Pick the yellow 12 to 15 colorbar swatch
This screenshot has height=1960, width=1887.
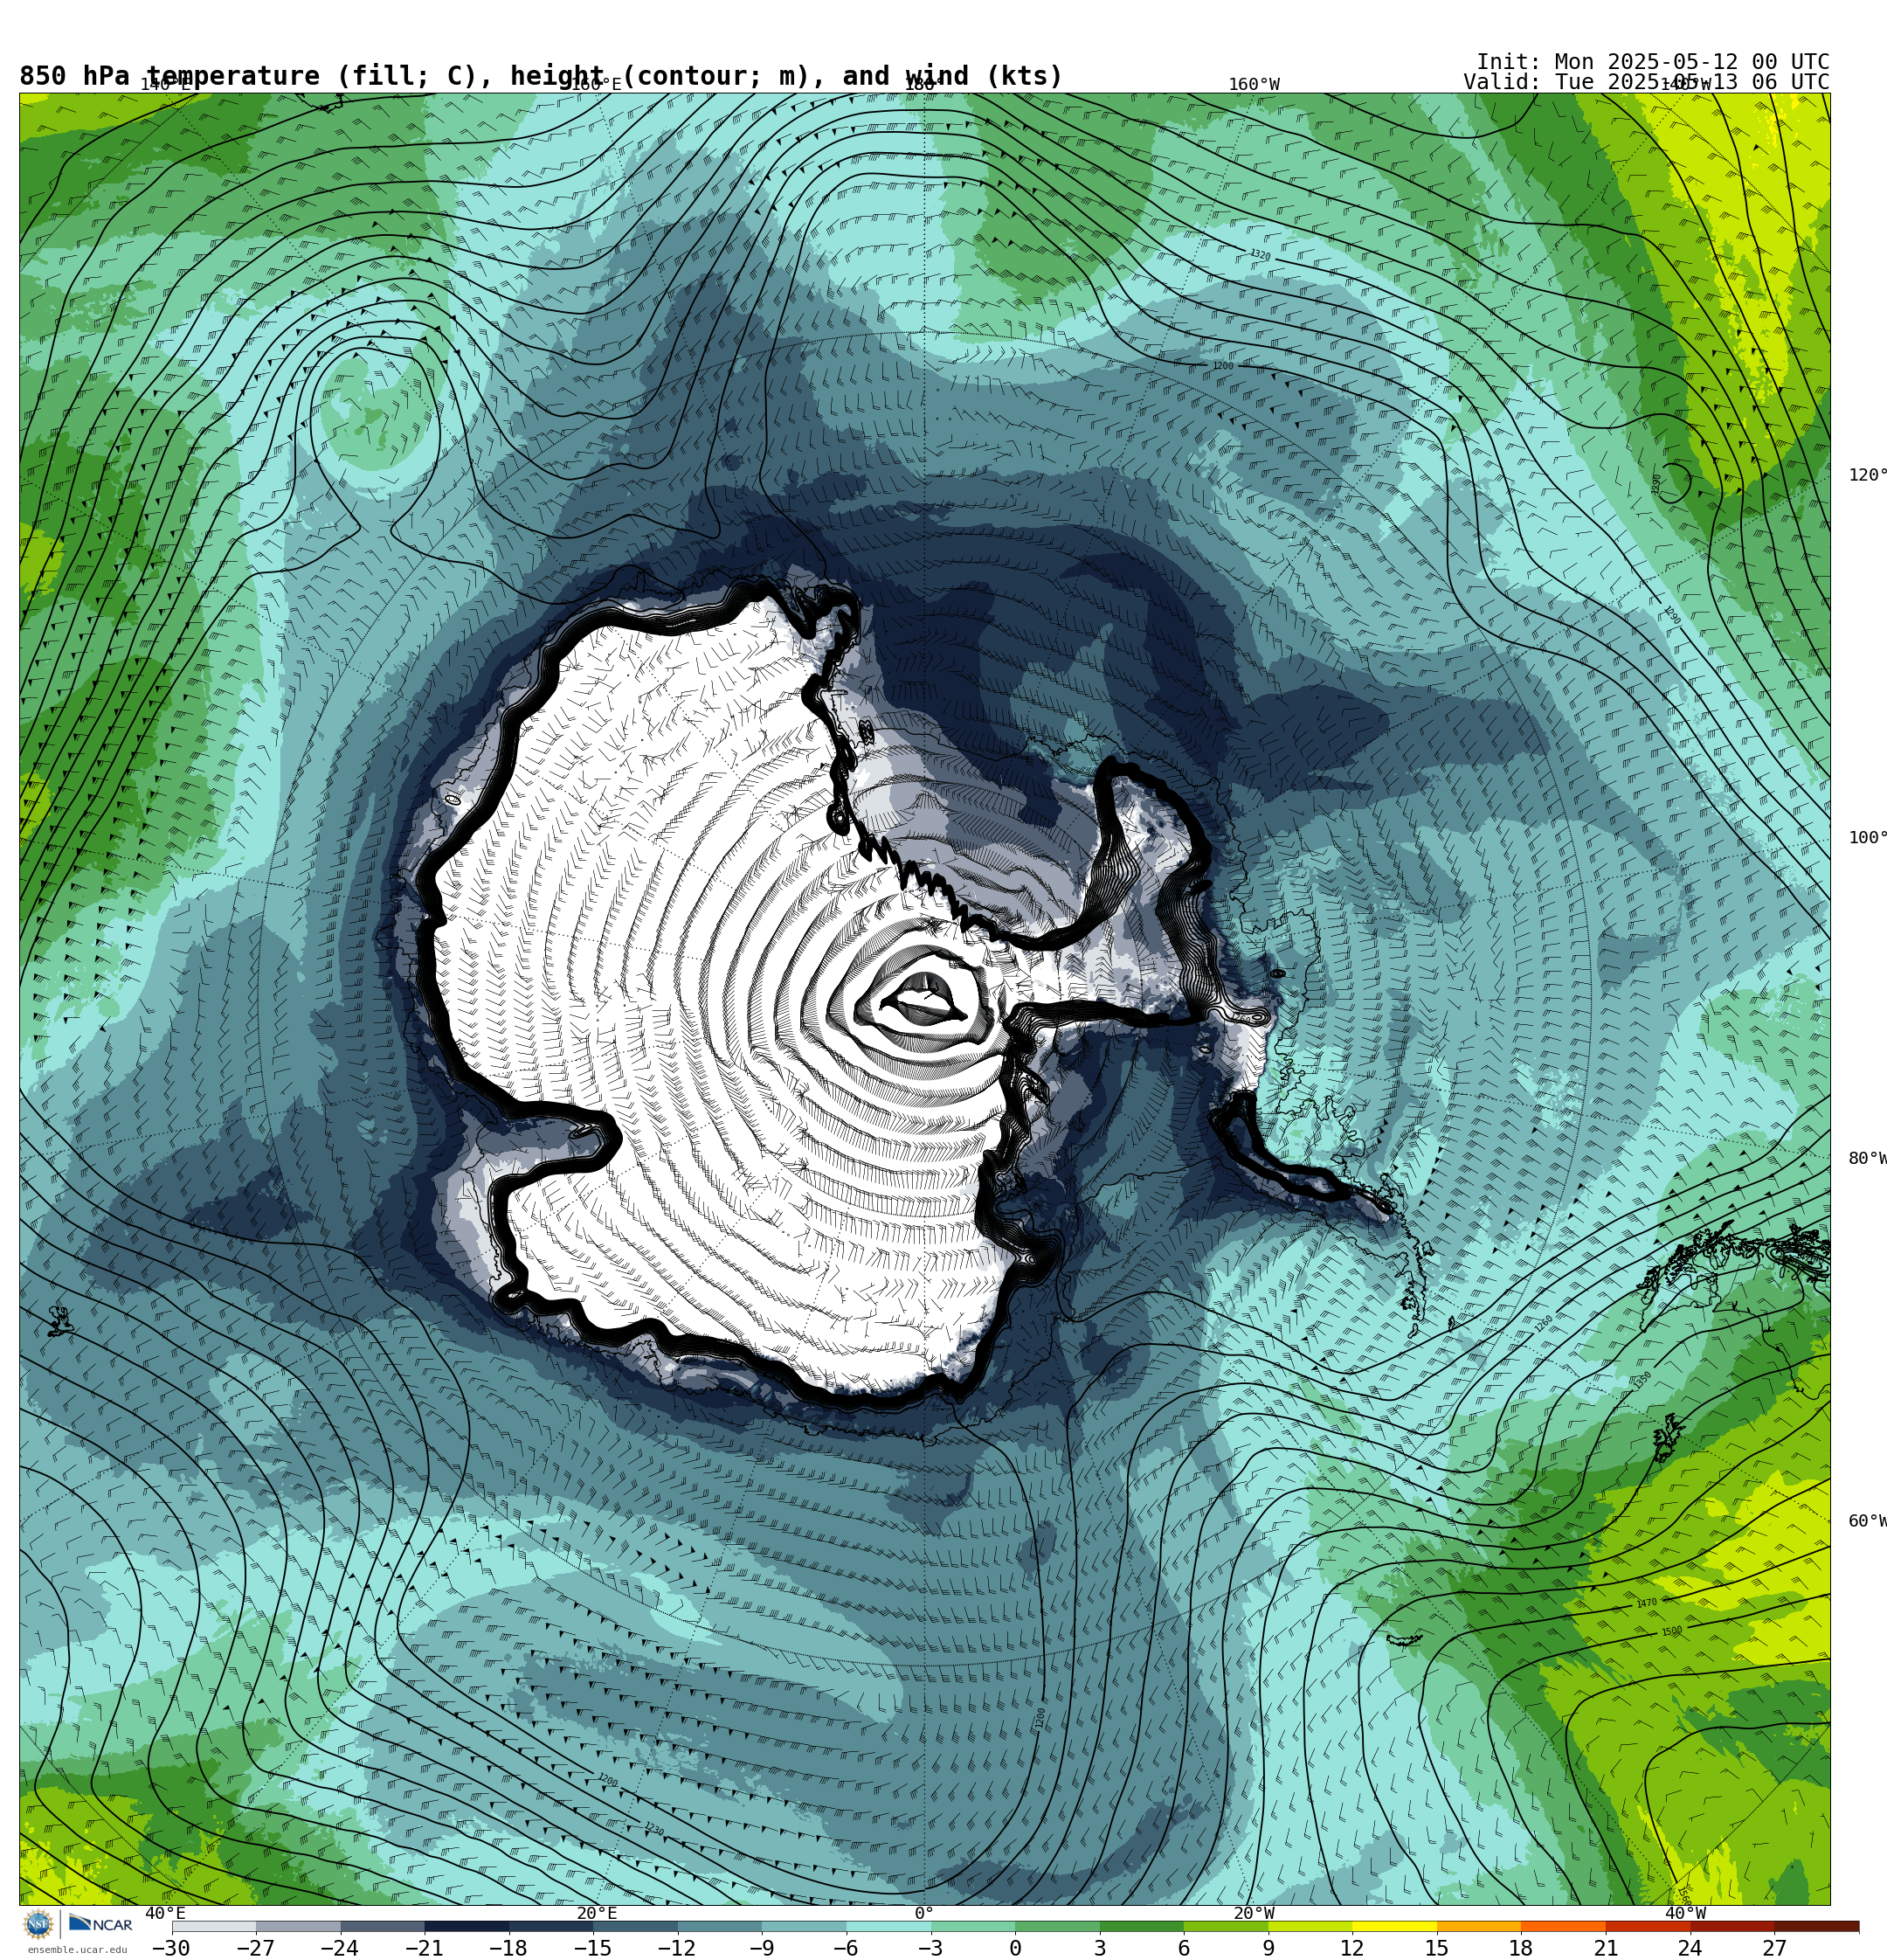click(1395, 1926)
